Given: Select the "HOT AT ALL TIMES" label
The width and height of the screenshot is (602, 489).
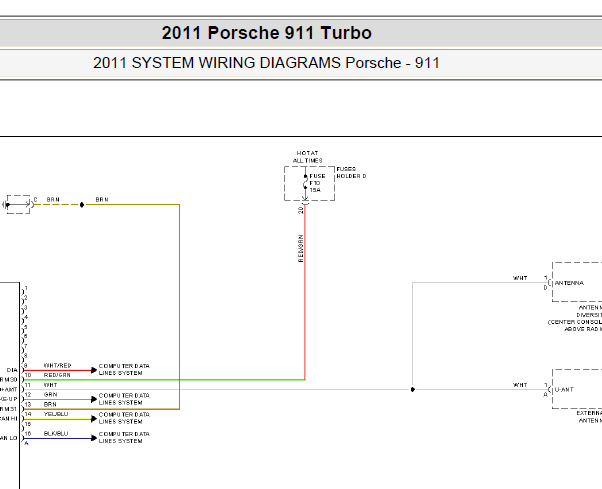Looking at the screenshot, I should (x=308, y=157).
